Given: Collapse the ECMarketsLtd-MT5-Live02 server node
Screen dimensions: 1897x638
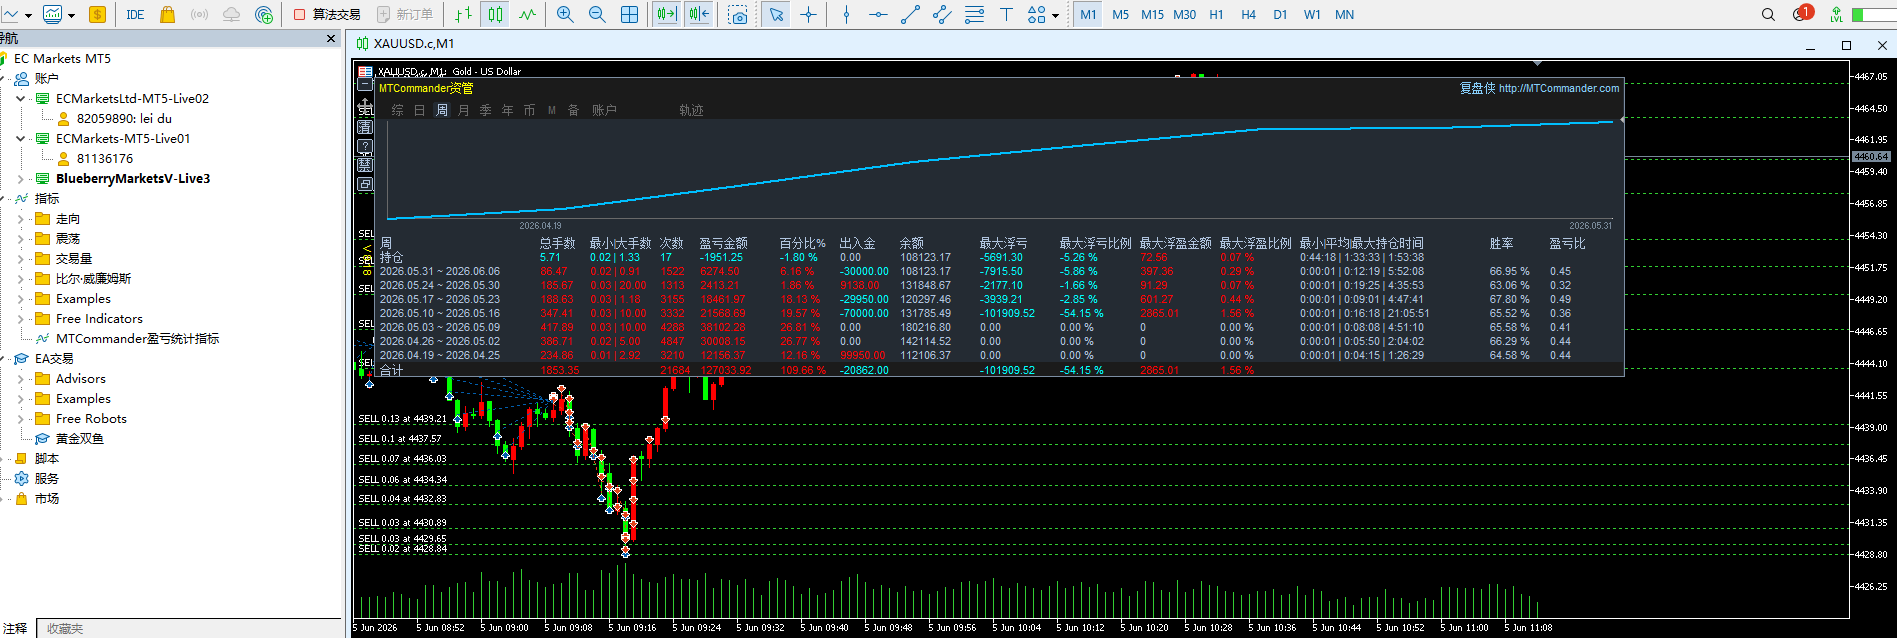Looking at the screenshot, I should click(20, 98).
